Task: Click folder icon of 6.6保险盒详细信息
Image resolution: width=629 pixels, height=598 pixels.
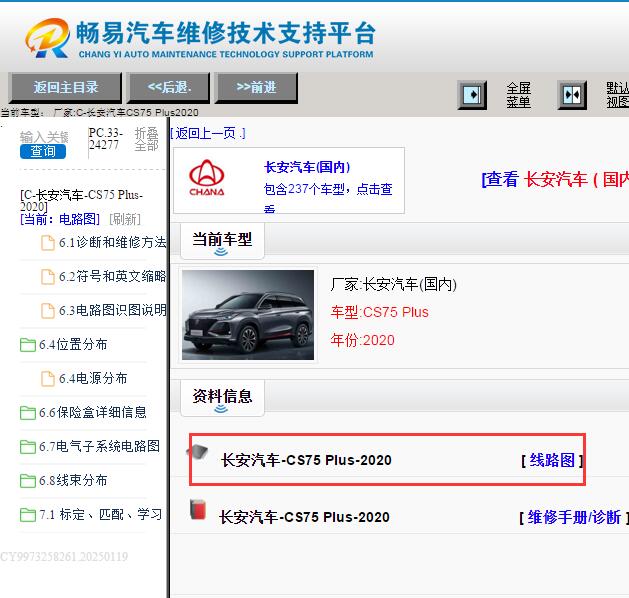Action: (x=28, y=413)
